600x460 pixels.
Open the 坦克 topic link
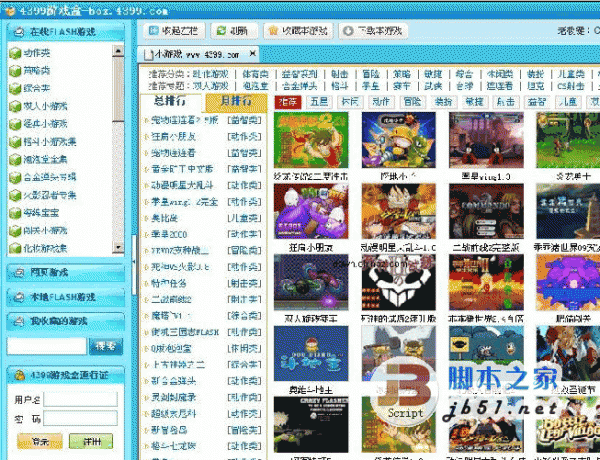point(535,86)
